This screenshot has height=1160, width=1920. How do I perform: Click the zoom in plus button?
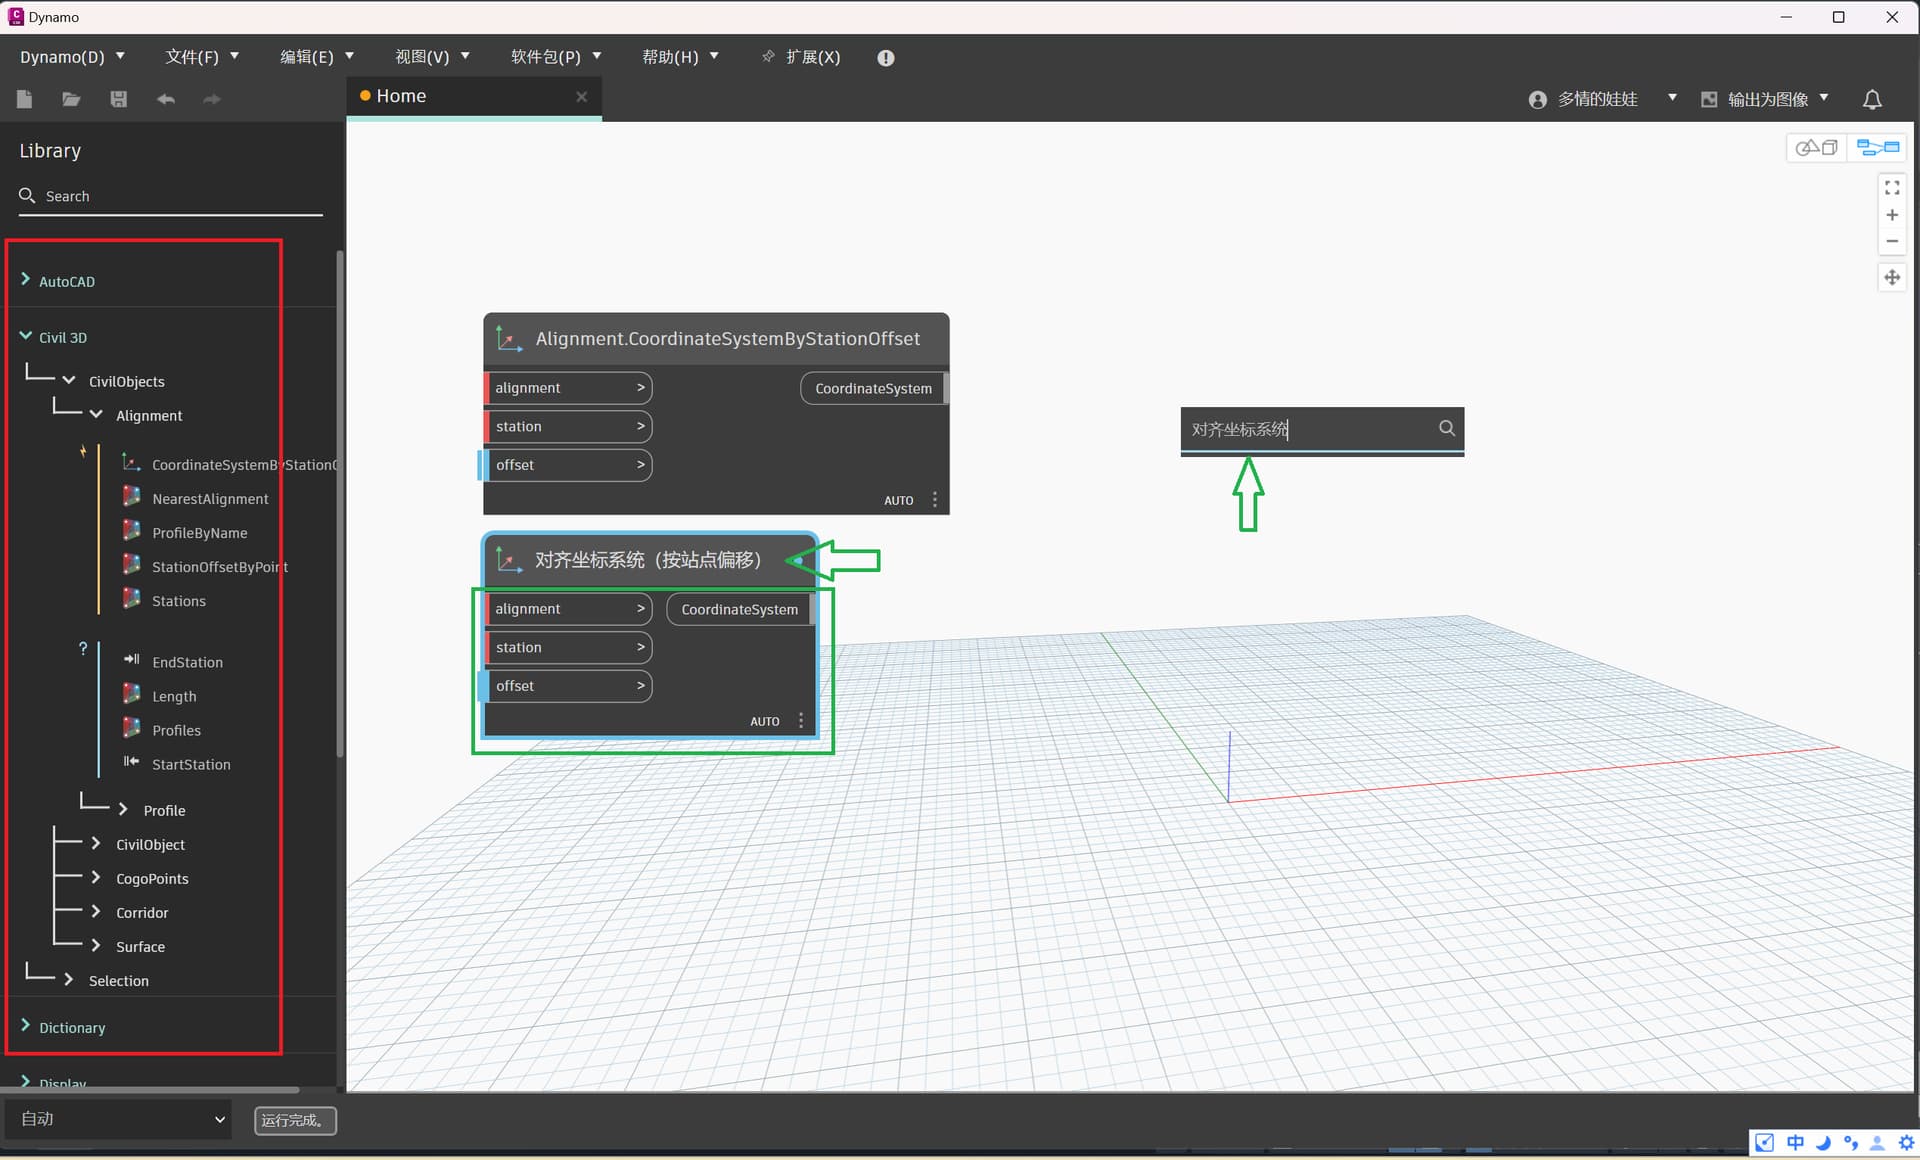click(x=1892, y=215)
